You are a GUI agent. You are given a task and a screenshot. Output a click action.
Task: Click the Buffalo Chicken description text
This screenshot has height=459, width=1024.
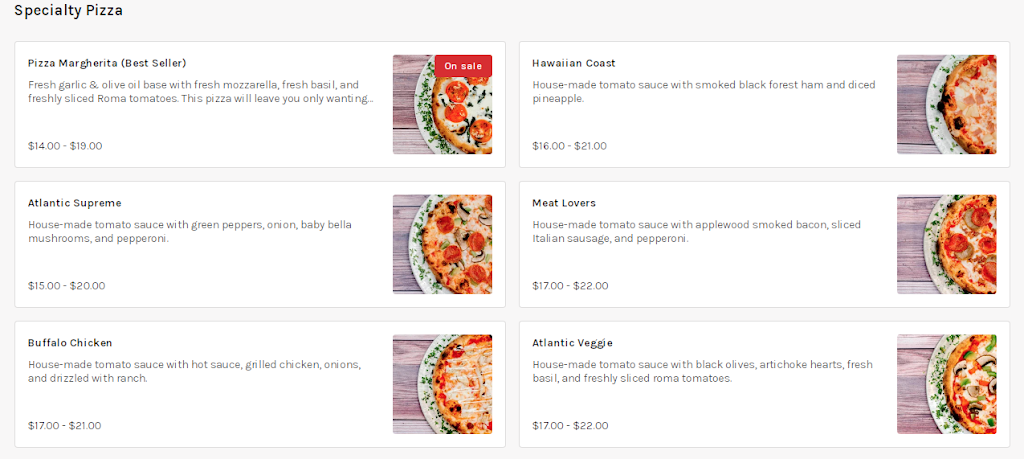194,372
